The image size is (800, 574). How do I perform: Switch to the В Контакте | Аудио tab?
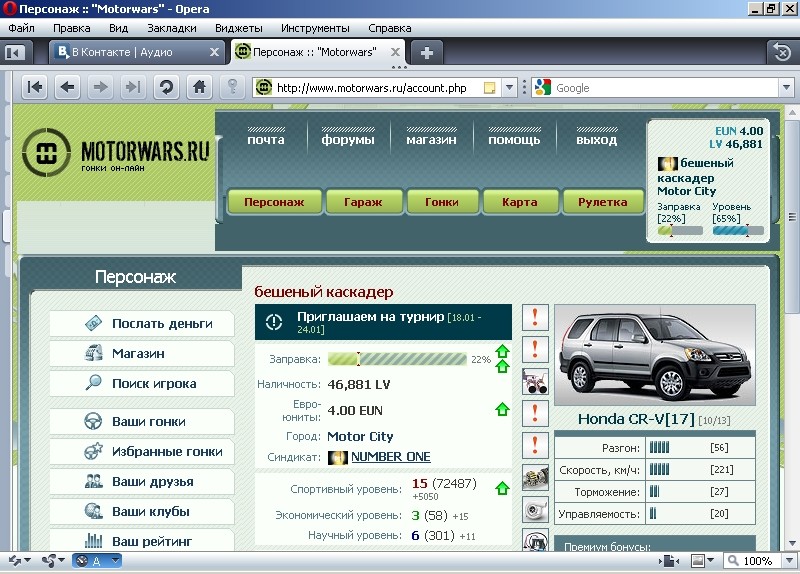(x=137, y=52)
